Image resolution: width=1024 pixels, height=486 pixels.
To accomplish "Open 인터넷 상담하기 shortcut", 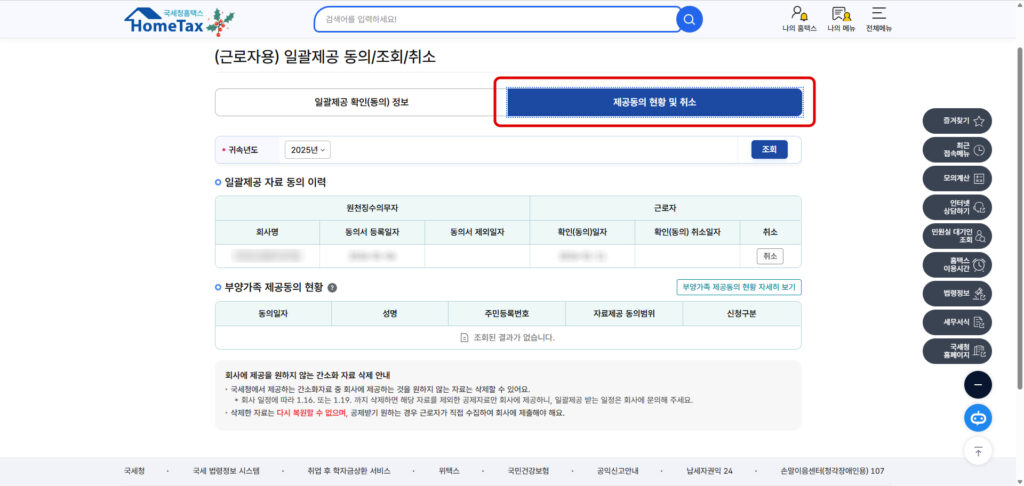I will 956,207.
